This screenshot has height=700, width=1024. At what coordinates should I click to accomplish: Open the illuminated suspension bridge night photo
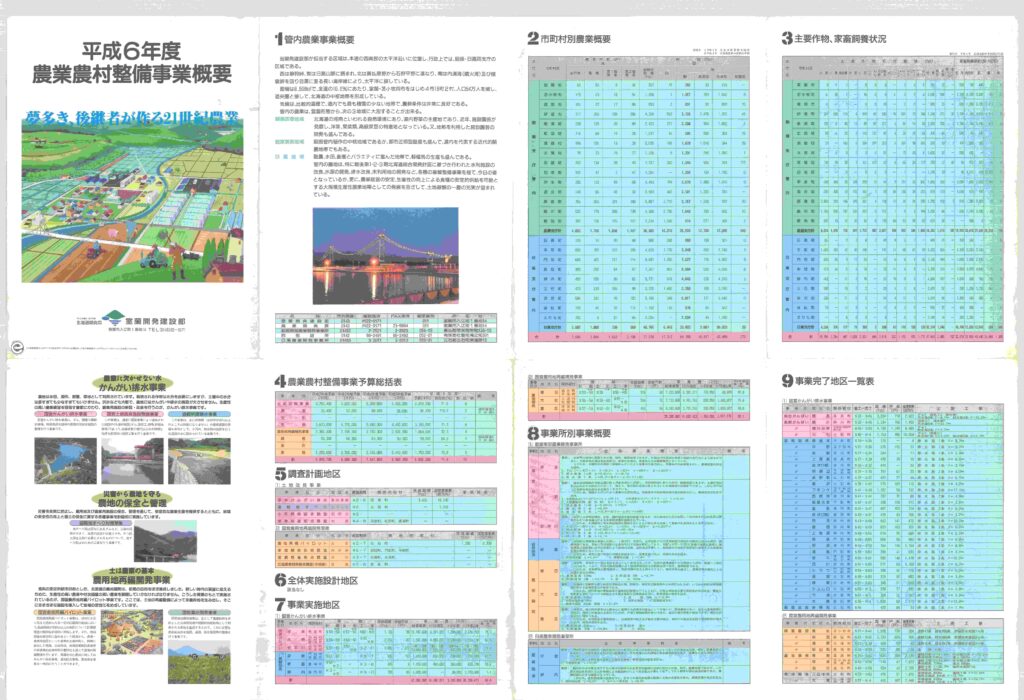pyautogui.click(x=374, y=256)
